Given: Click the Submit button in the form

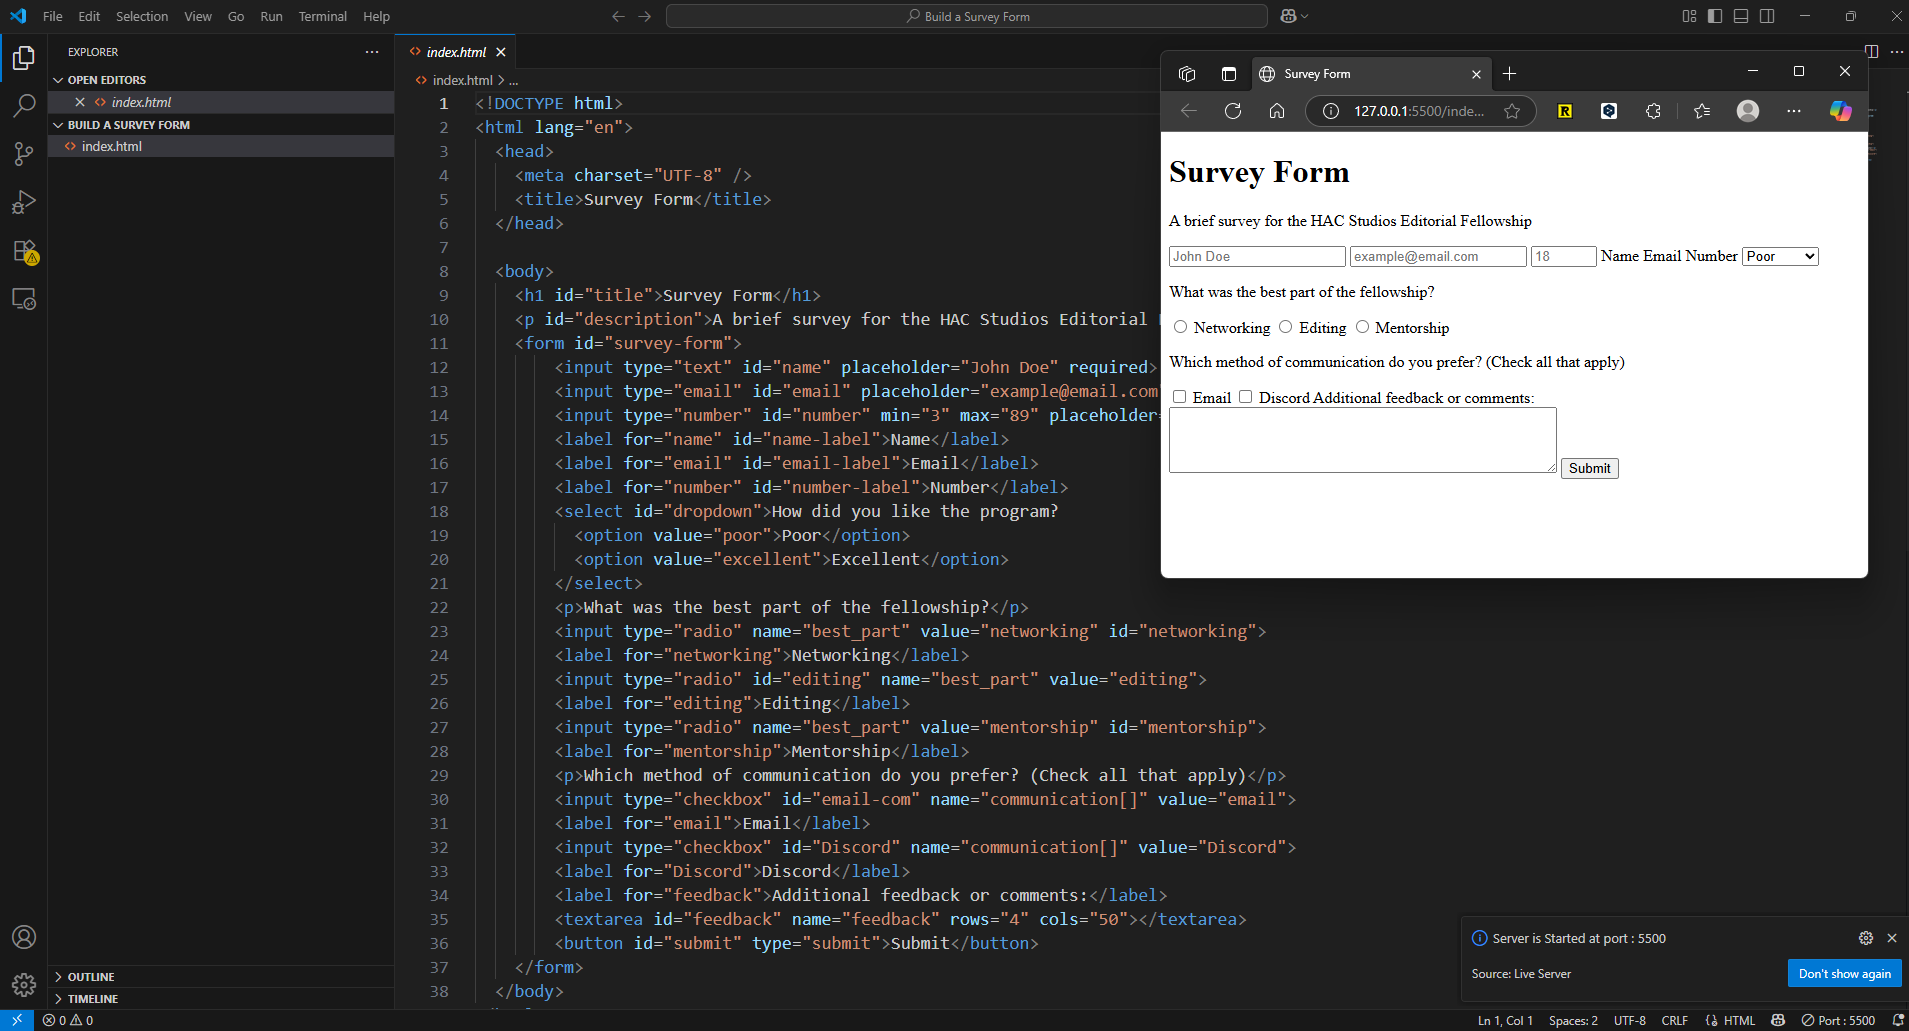Looking at the screenshot, I should 1589,468.
